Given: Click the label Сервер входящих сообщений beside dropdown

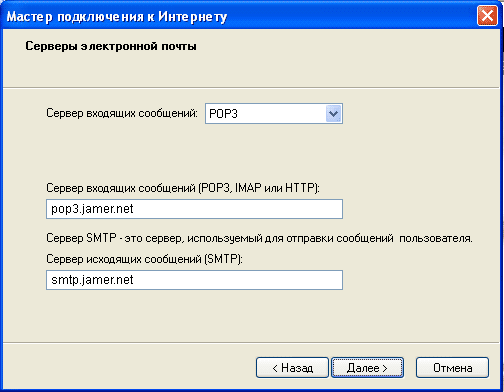Looking at the screenshot, I should point(122,113).
